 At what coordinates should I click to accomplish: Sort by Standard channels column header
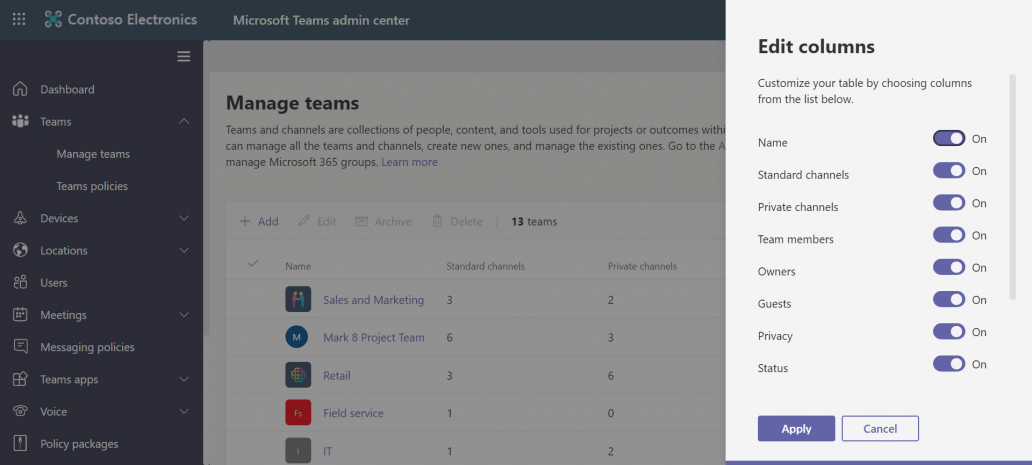coord(485,266)
